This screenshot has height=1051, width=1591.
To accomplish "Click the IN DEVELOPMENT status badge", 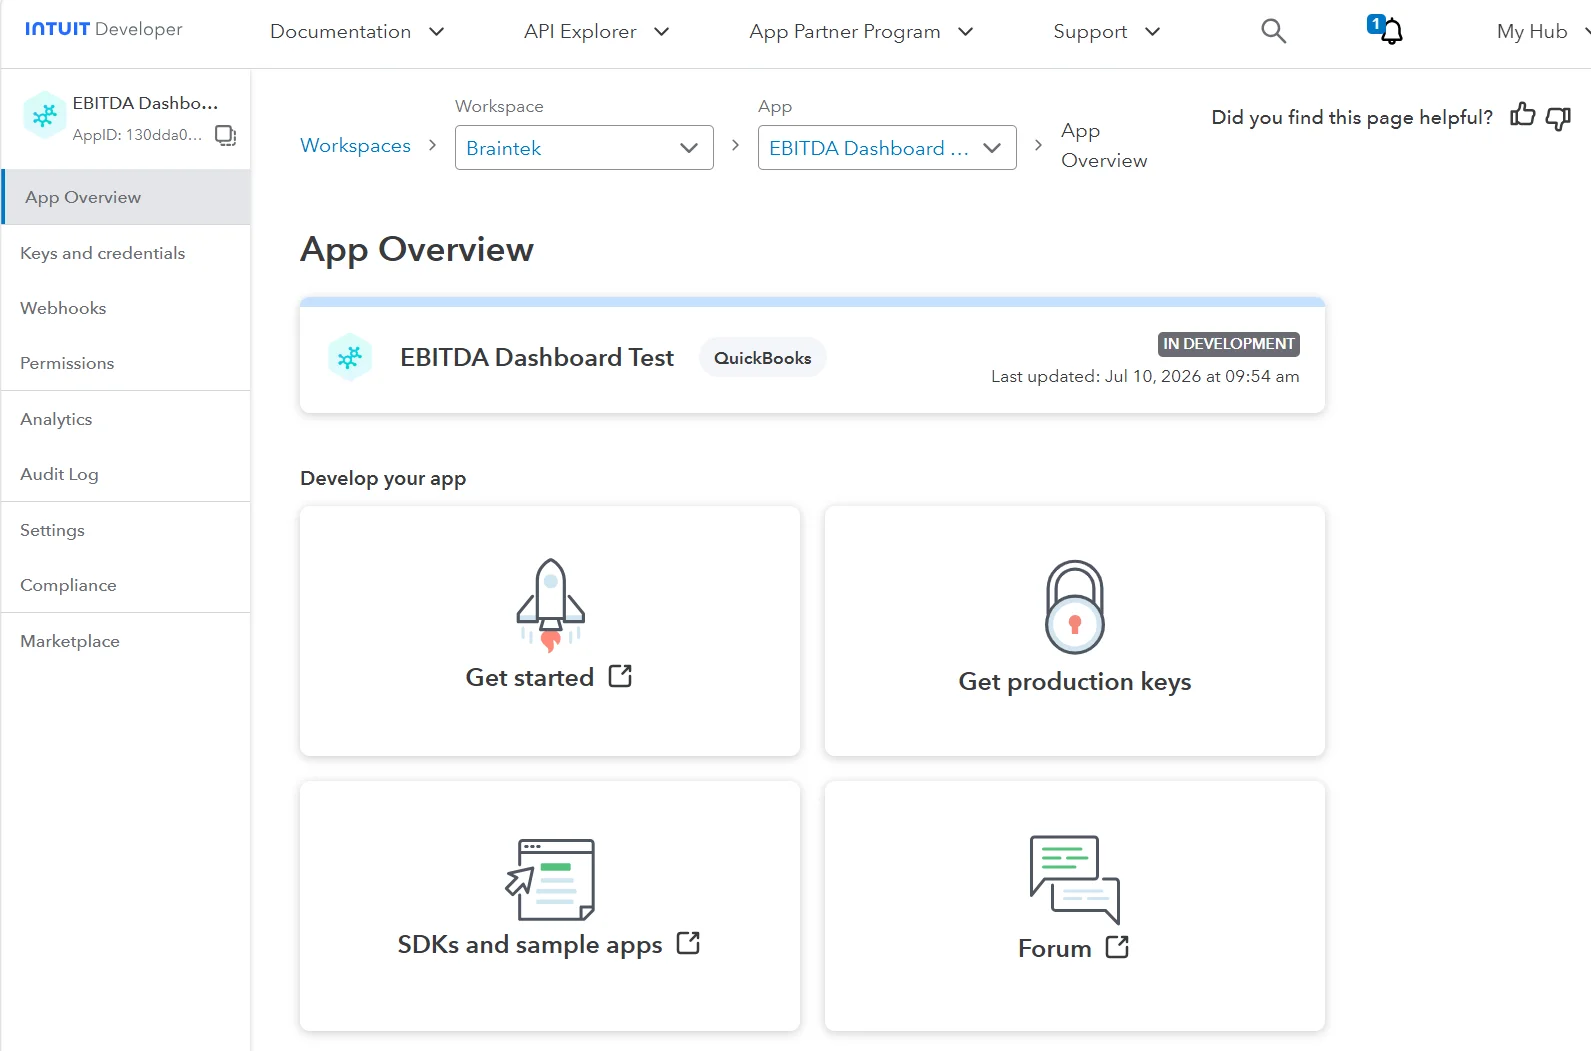I will (x=1229, y=344).
